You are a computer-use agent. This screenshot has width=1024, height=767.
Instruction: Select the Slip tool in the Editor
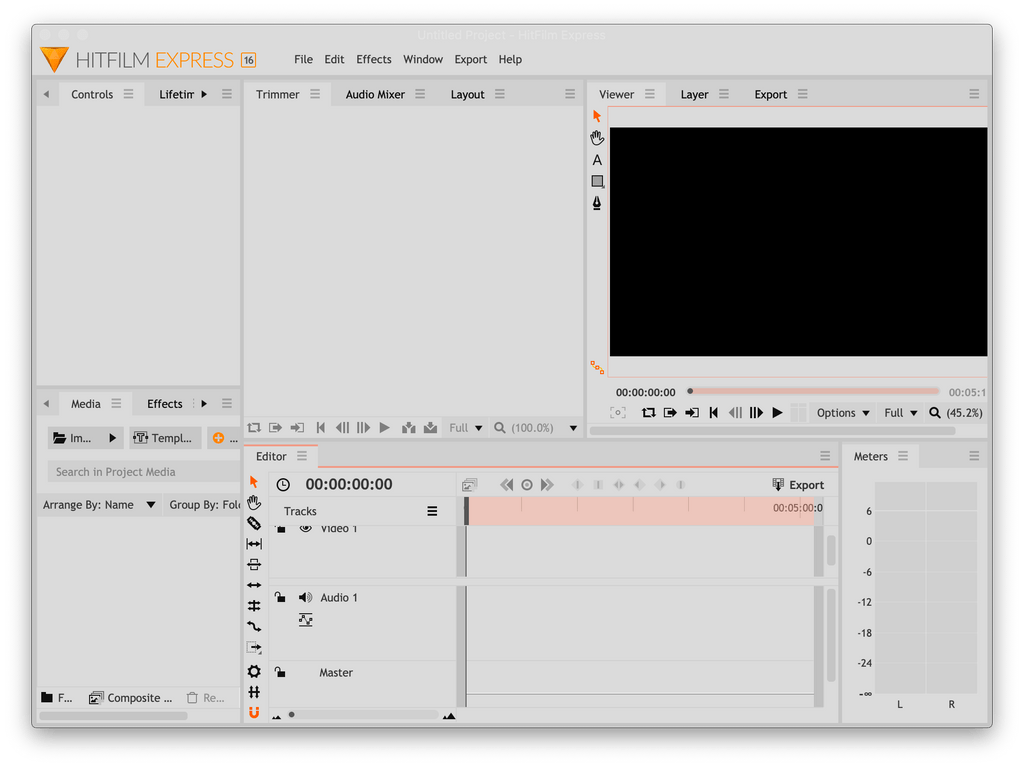254,544
